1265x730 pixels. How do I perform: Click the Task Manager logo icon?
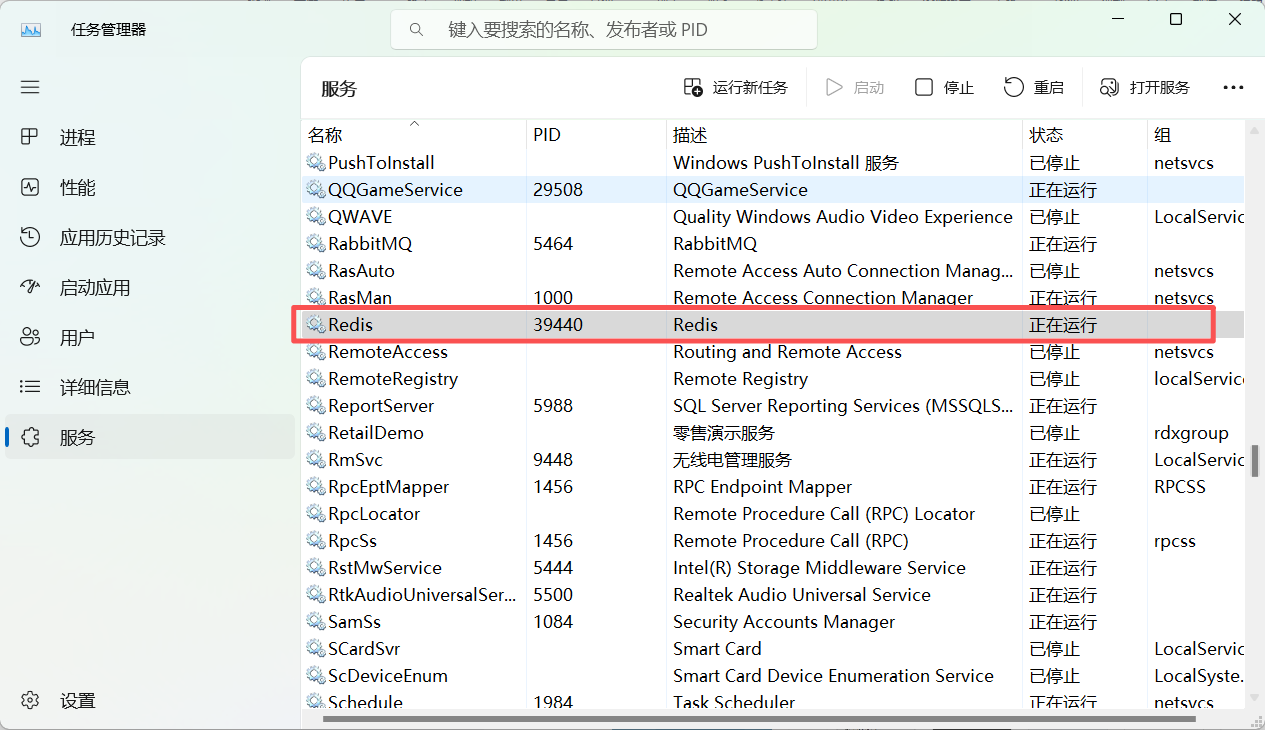30,29
